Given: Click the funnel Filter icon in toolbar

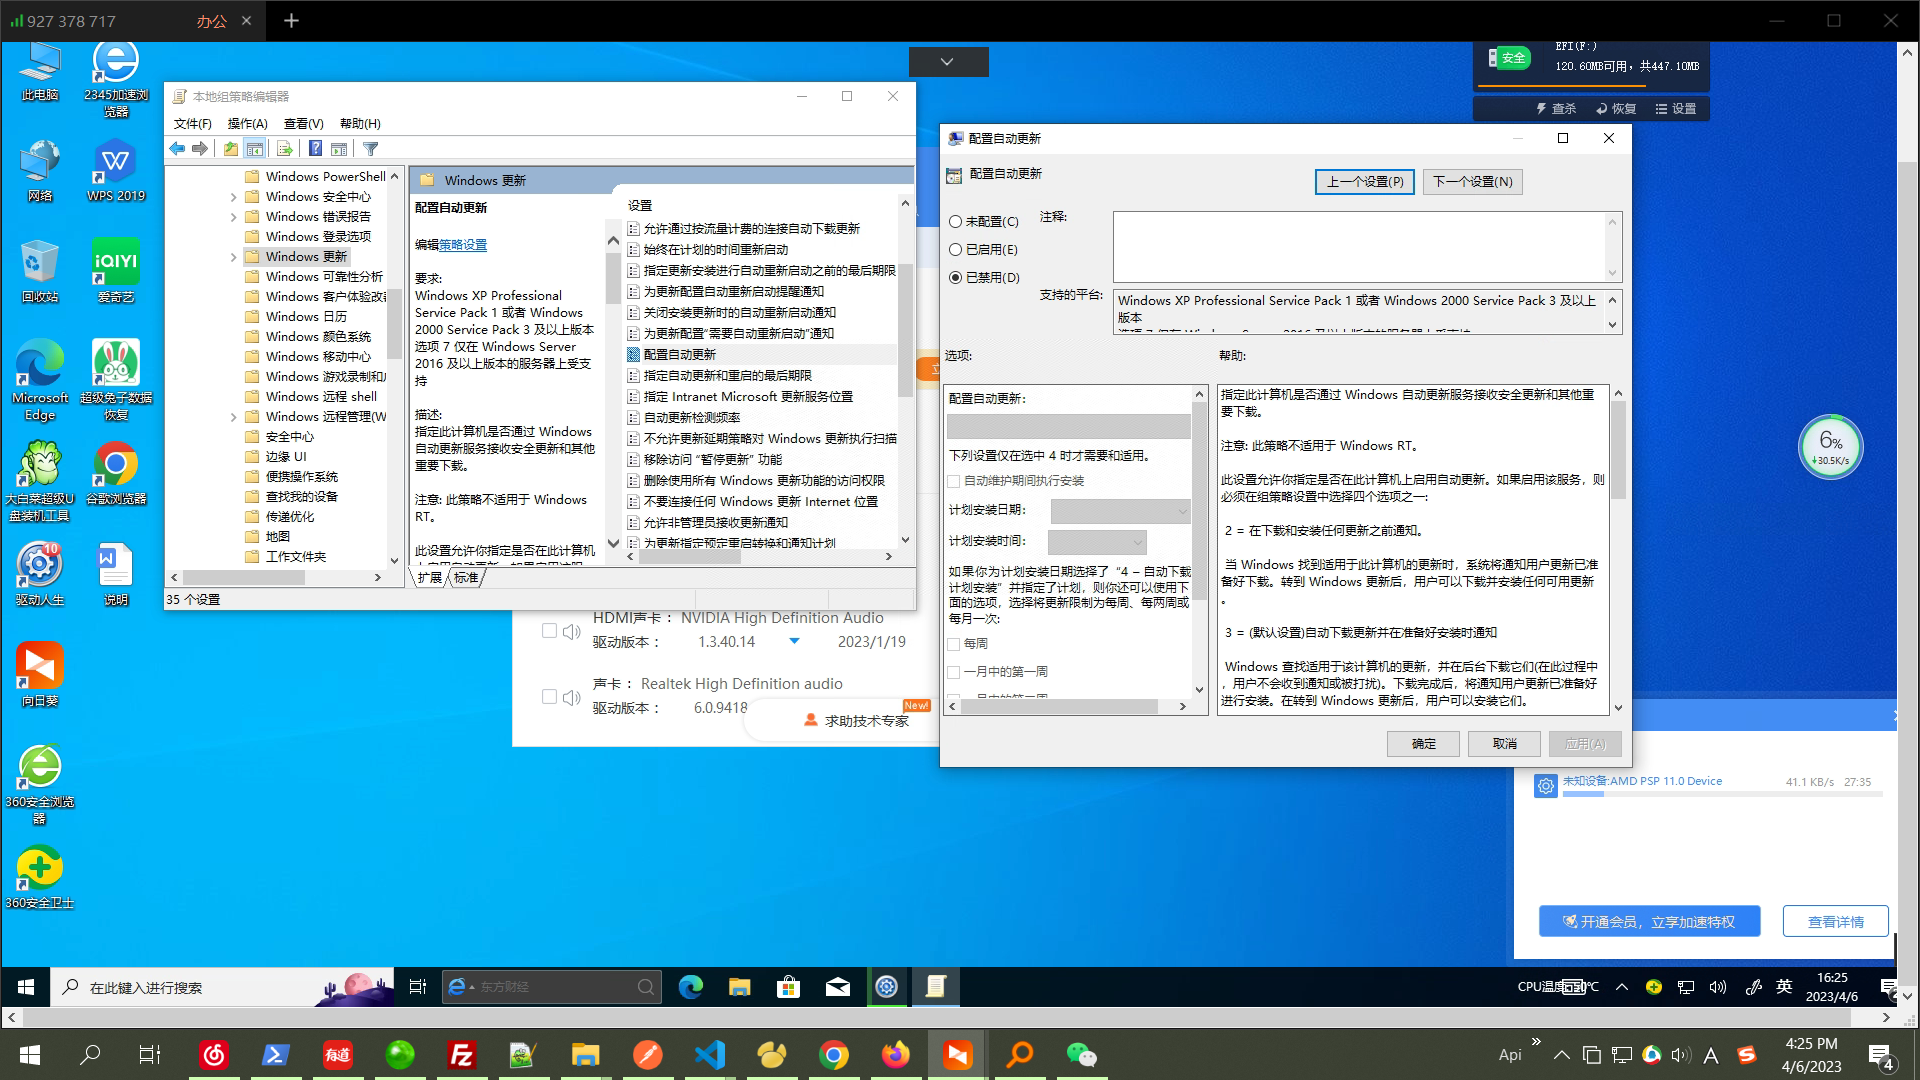Looking at the screenshot, I should tap(371, 149).
